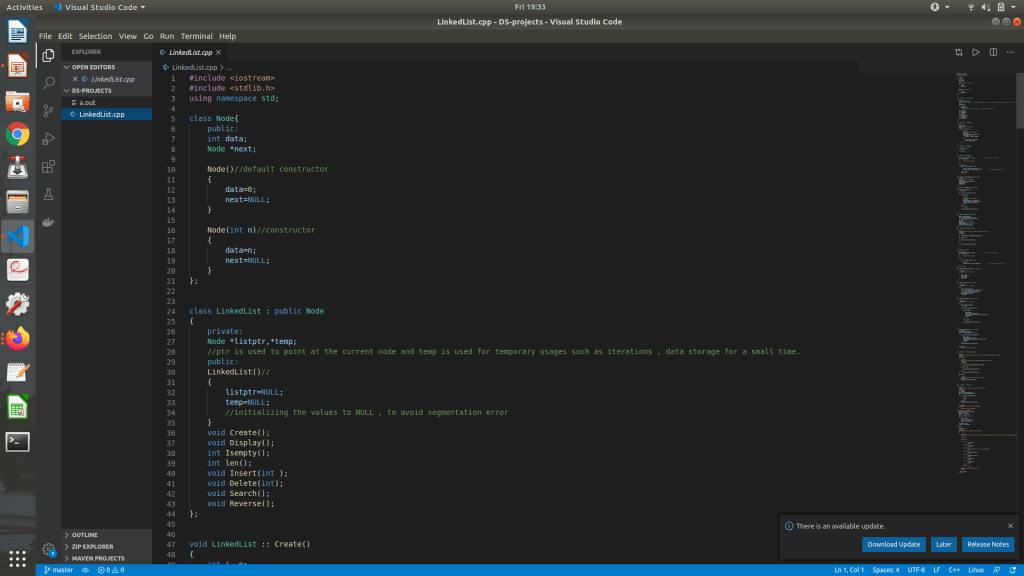Launch Google Chrome from the dock

(x=17, y=134)
